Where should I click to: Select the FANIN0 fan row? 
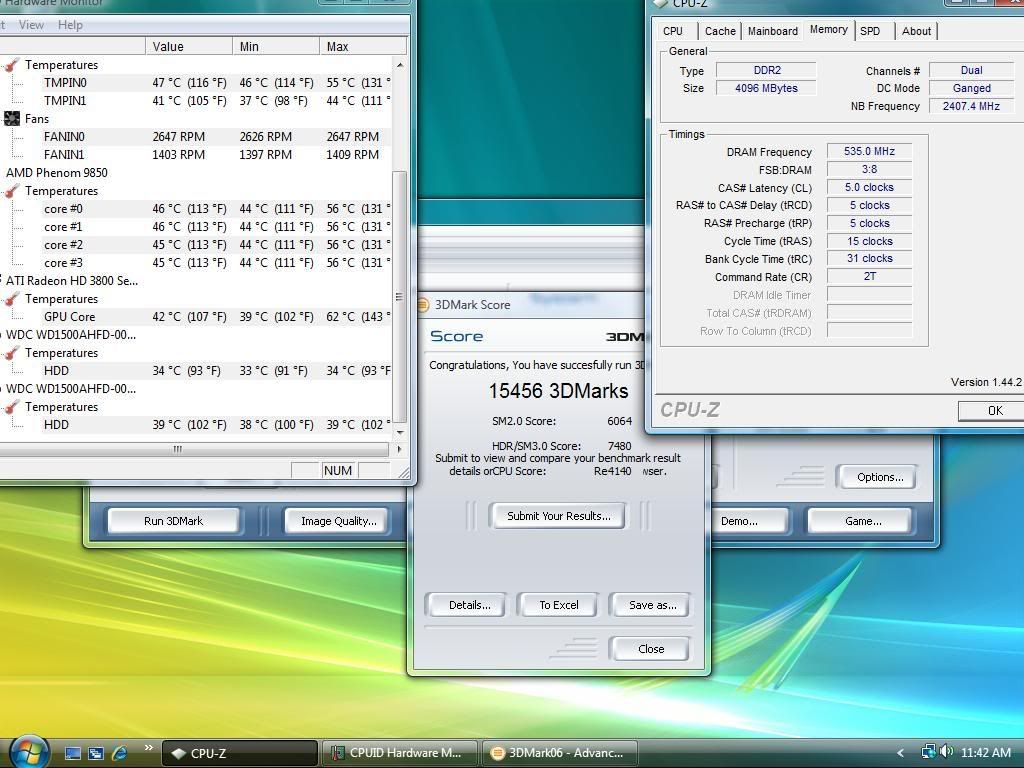pos(196,136)
